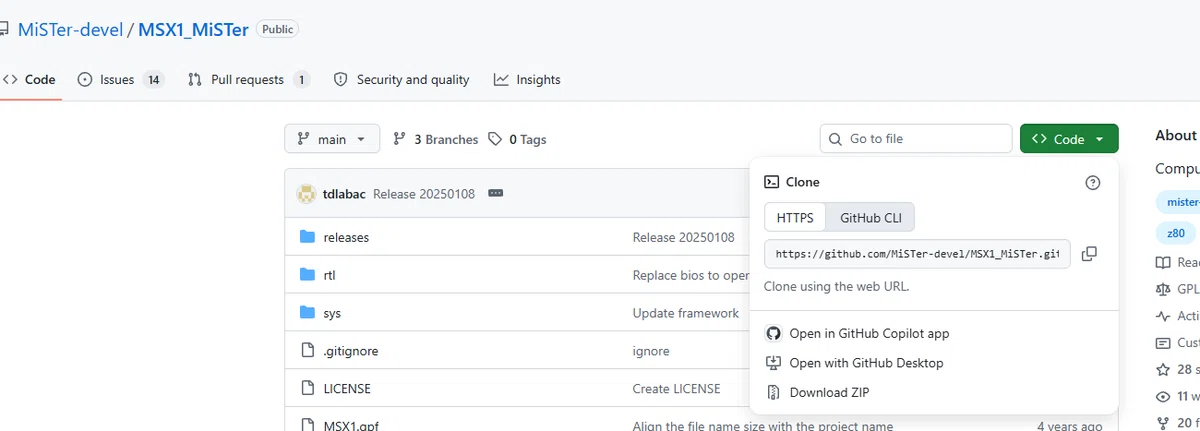Click the releases folder icon
1200x431 pixels.
click(x=308, y=237)
